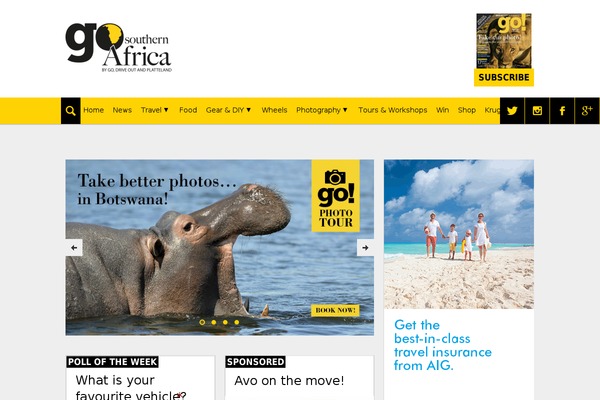
Task: Expand the Gear & DIY dropdown
Action: (228, 110)
